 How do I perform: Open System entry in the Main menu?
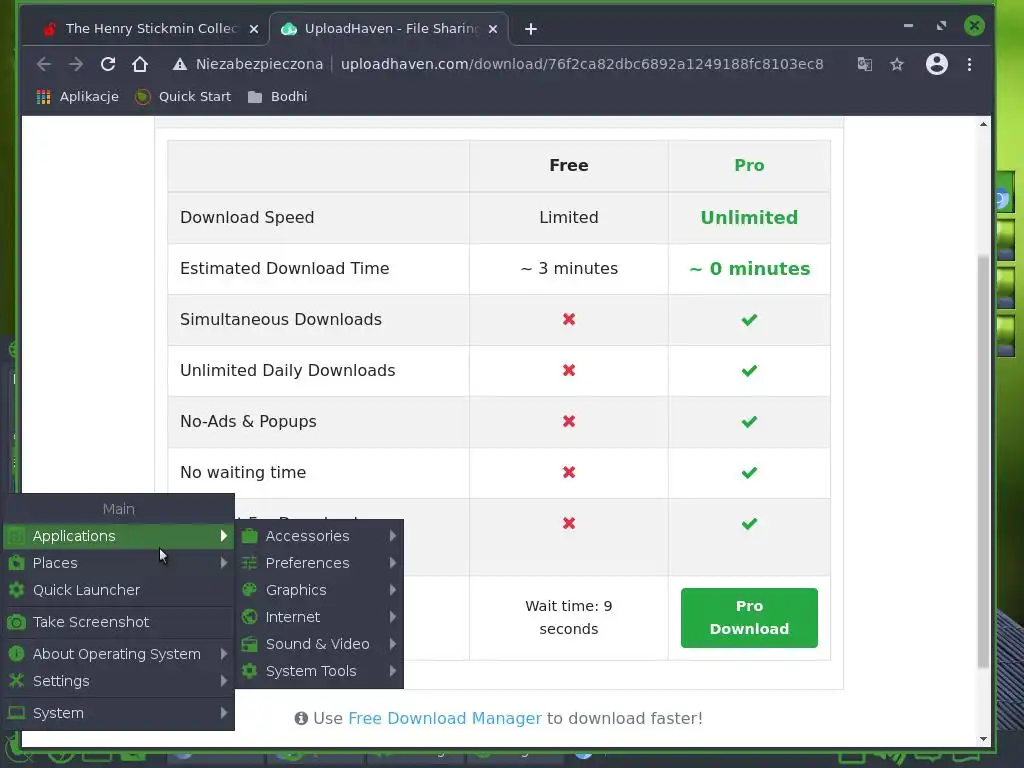point(118,712)
